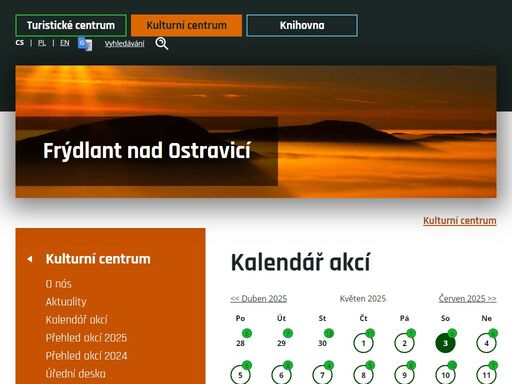Select the CS language option

(20, 43)
